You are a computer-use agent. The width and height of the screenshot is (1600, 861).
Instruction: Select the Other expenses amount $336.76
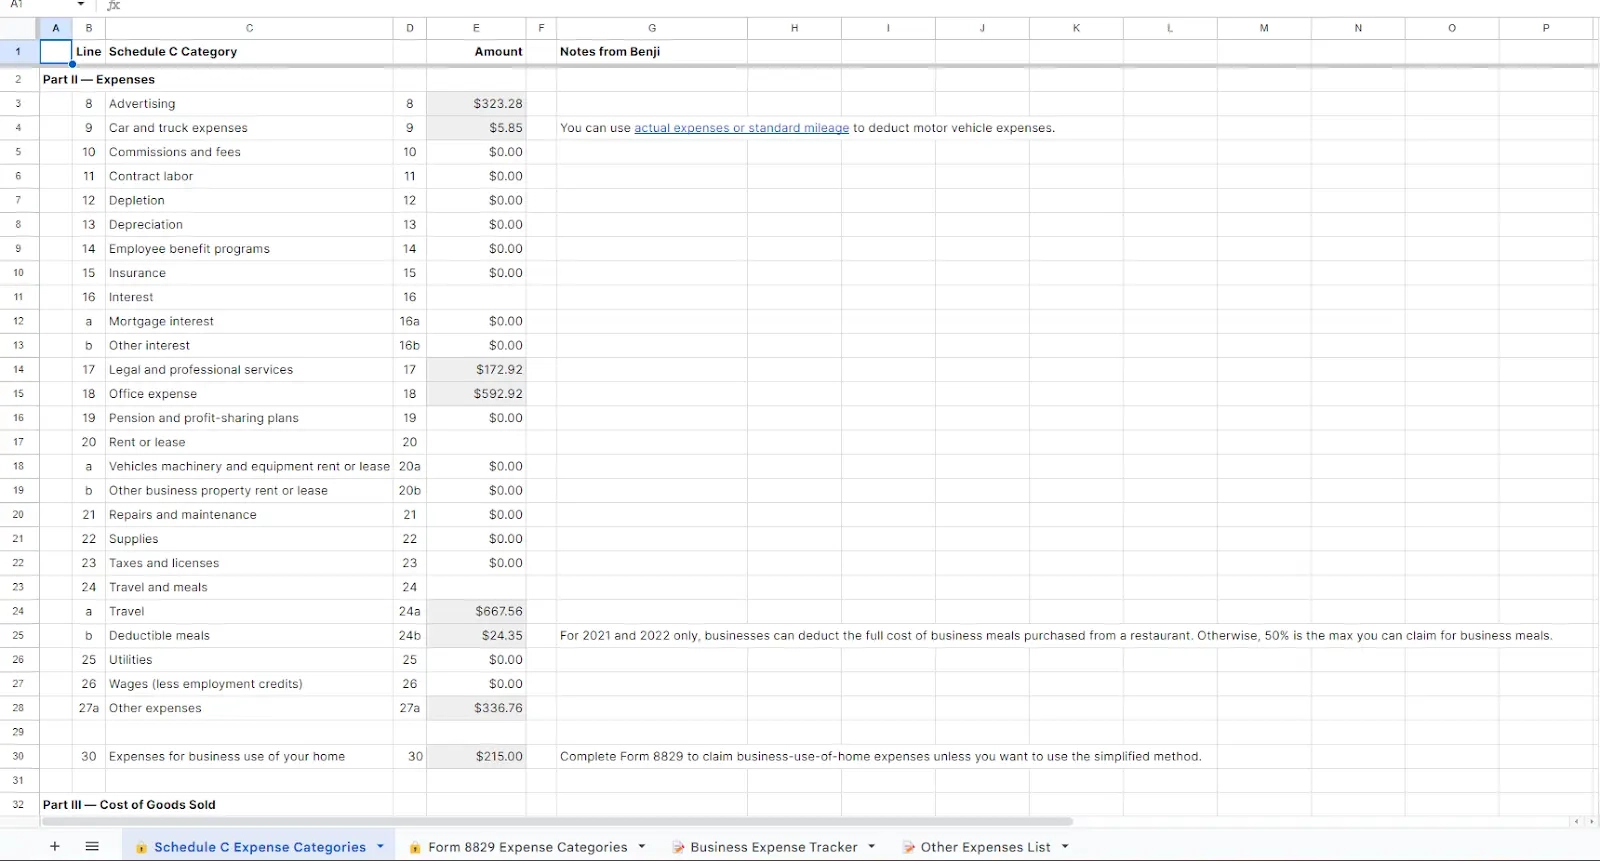tap(476, 708)
